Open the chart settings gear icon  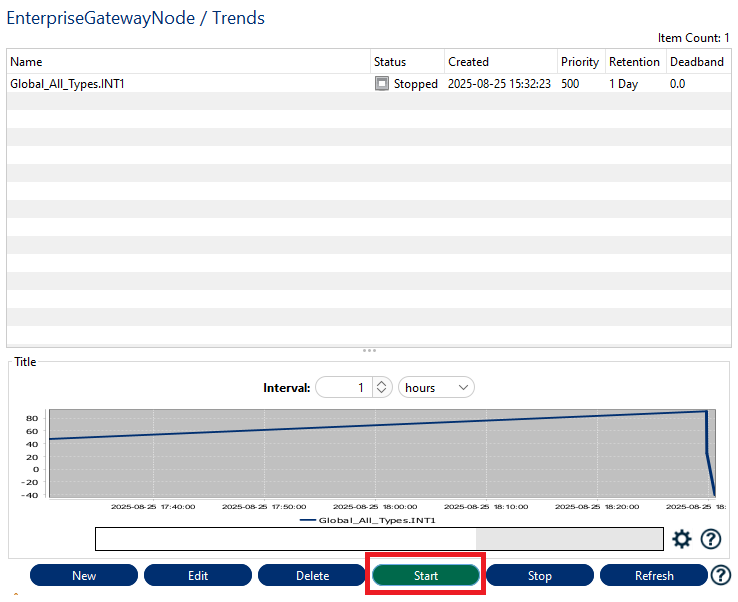click(682, 540)
